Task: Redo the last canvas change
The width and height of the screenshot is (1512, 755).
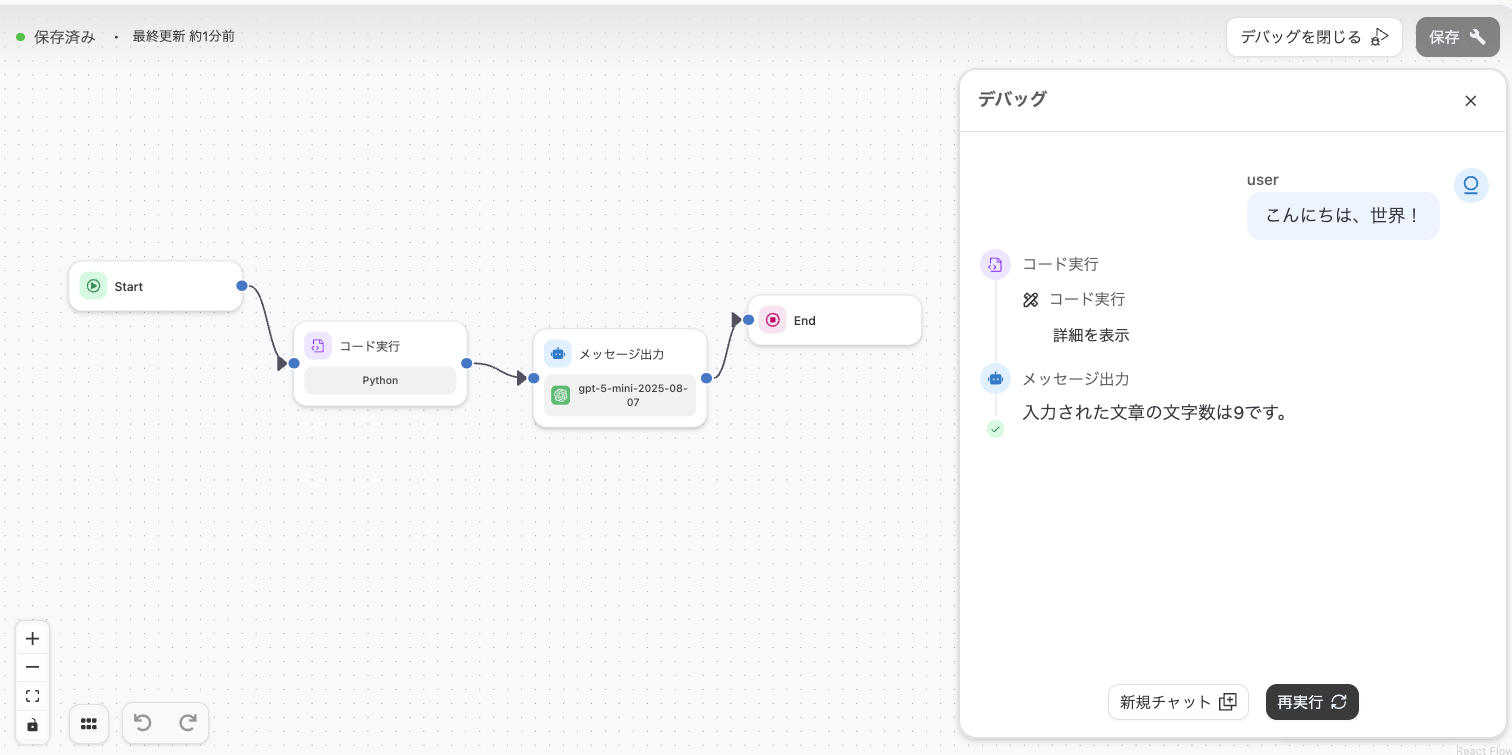Action: (188, 722)
